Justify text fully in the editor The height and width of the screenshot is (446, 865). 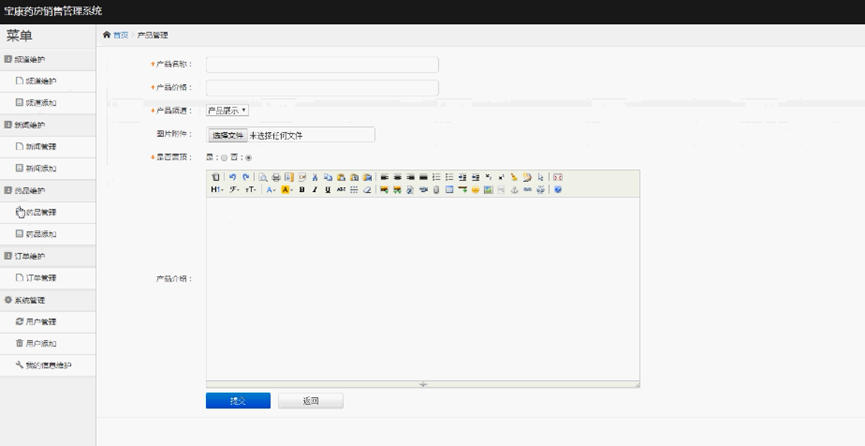pyautogui.click(x=423, y=177)
